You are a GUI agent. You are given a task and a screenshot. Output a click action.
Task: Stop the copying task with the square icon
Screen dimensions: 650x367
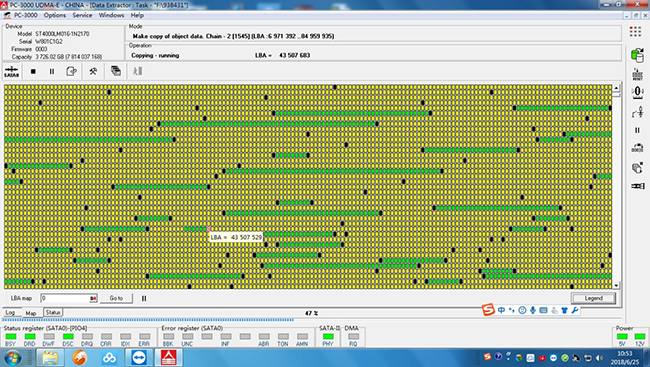point(33,71)
